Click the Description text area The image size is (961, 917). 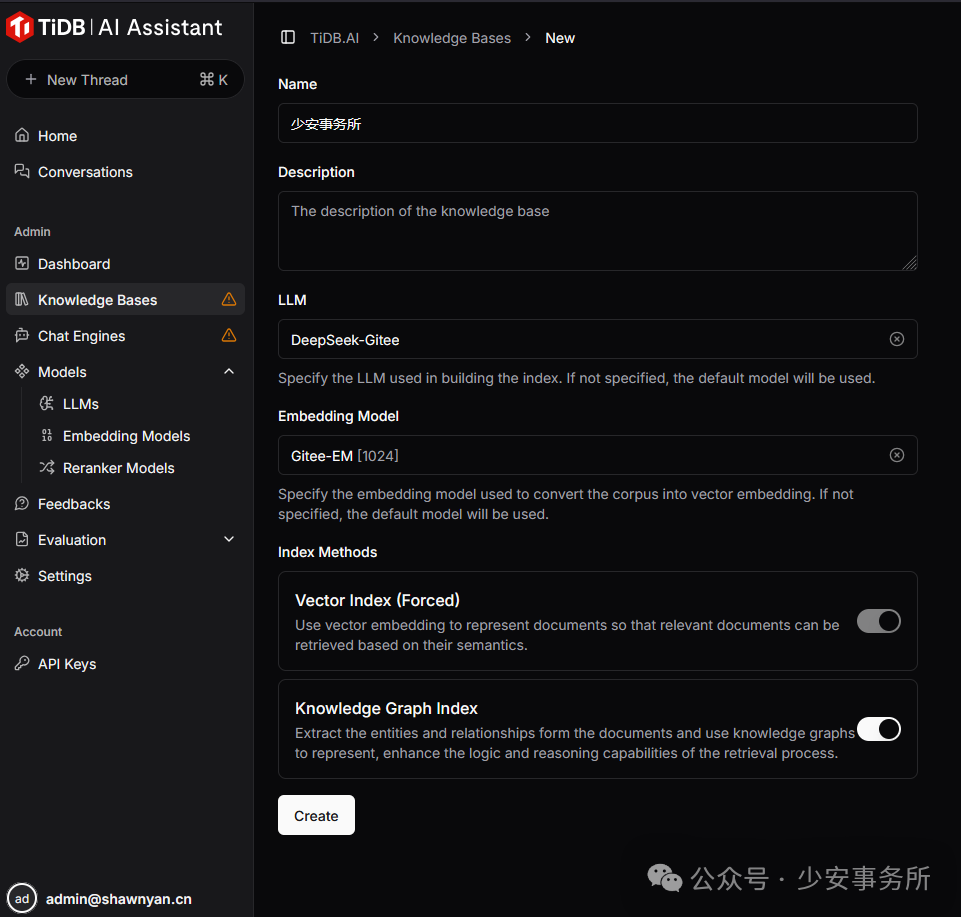coord(598,231)
